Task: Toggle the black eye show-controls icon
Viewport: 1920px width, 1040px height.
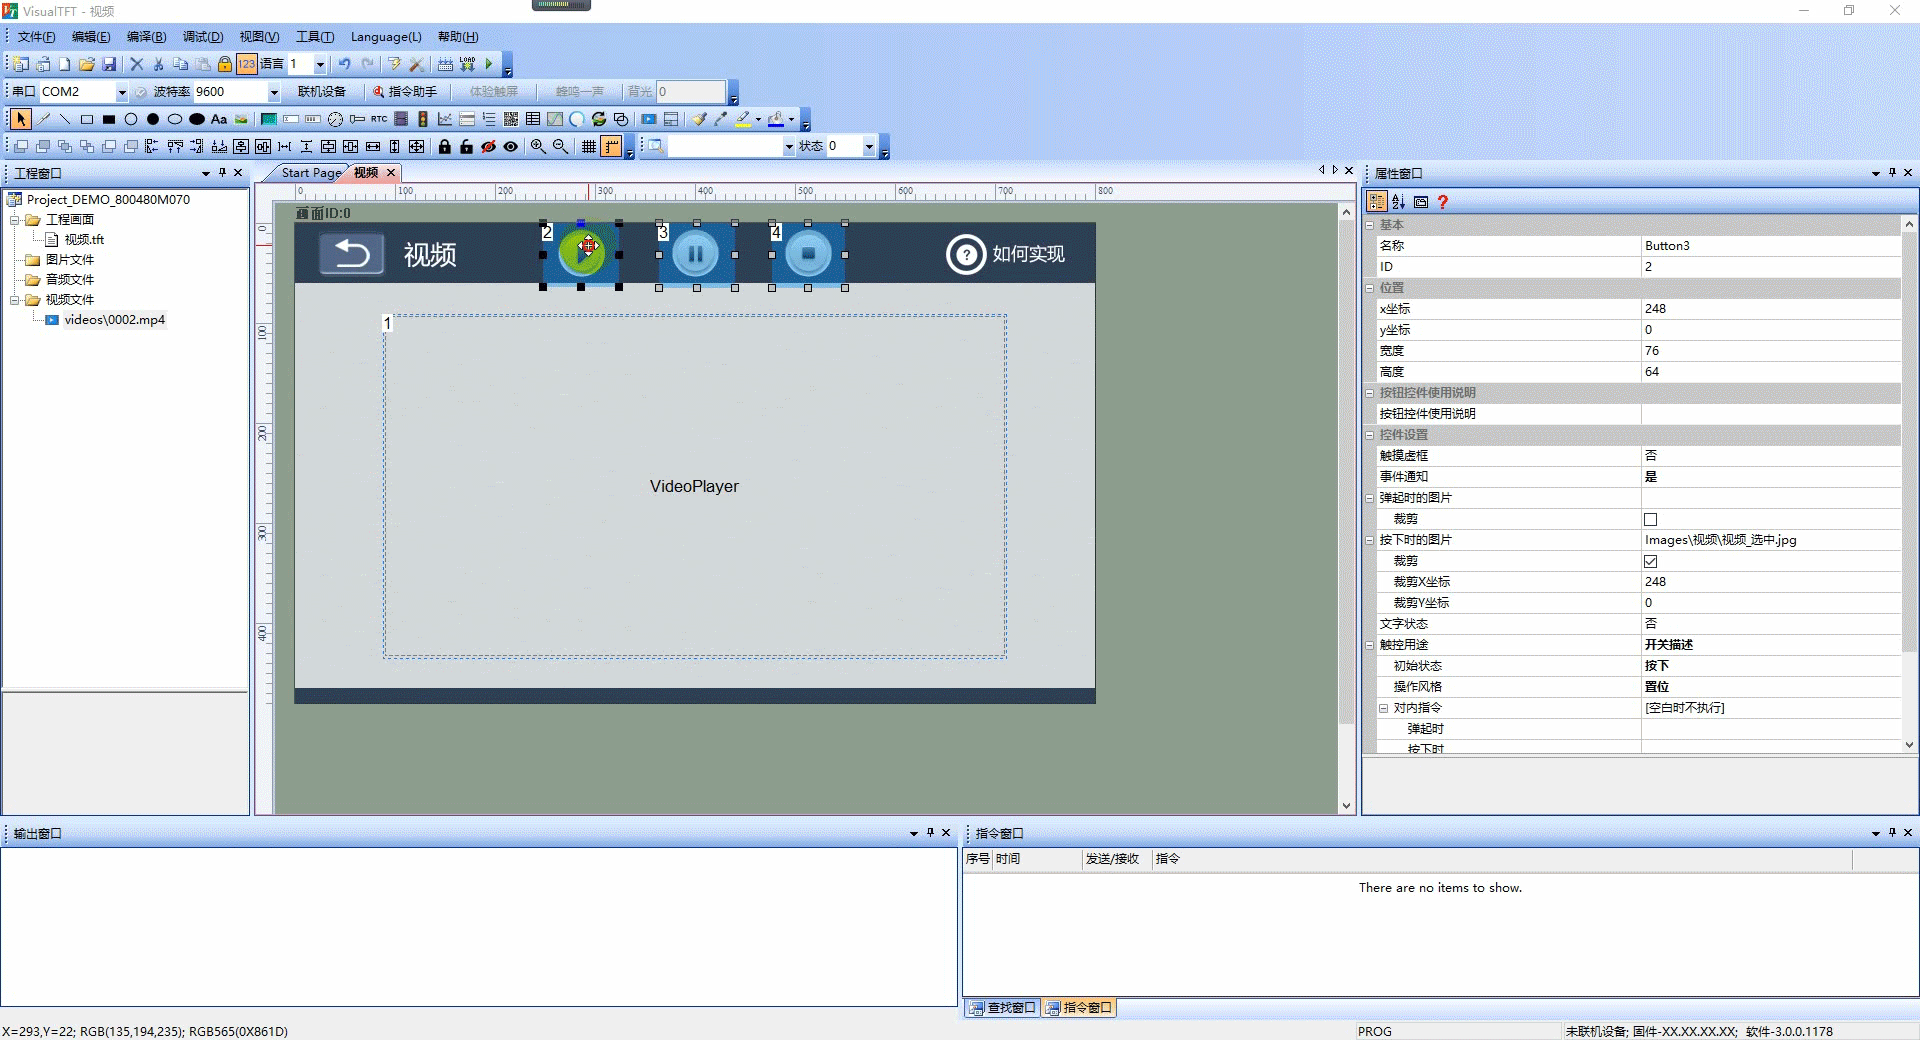Action: click(x=511, y=146)
